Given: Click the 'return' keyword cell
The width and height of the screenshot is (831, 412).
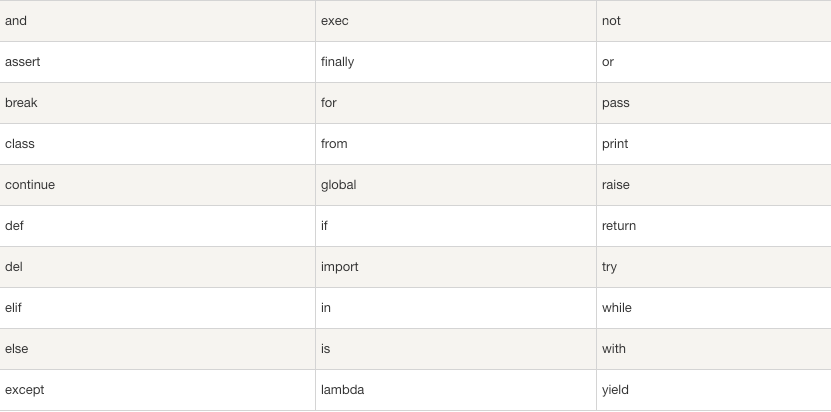Looking at the screenshot, I should pyautogui.click(x=619, y=226).
